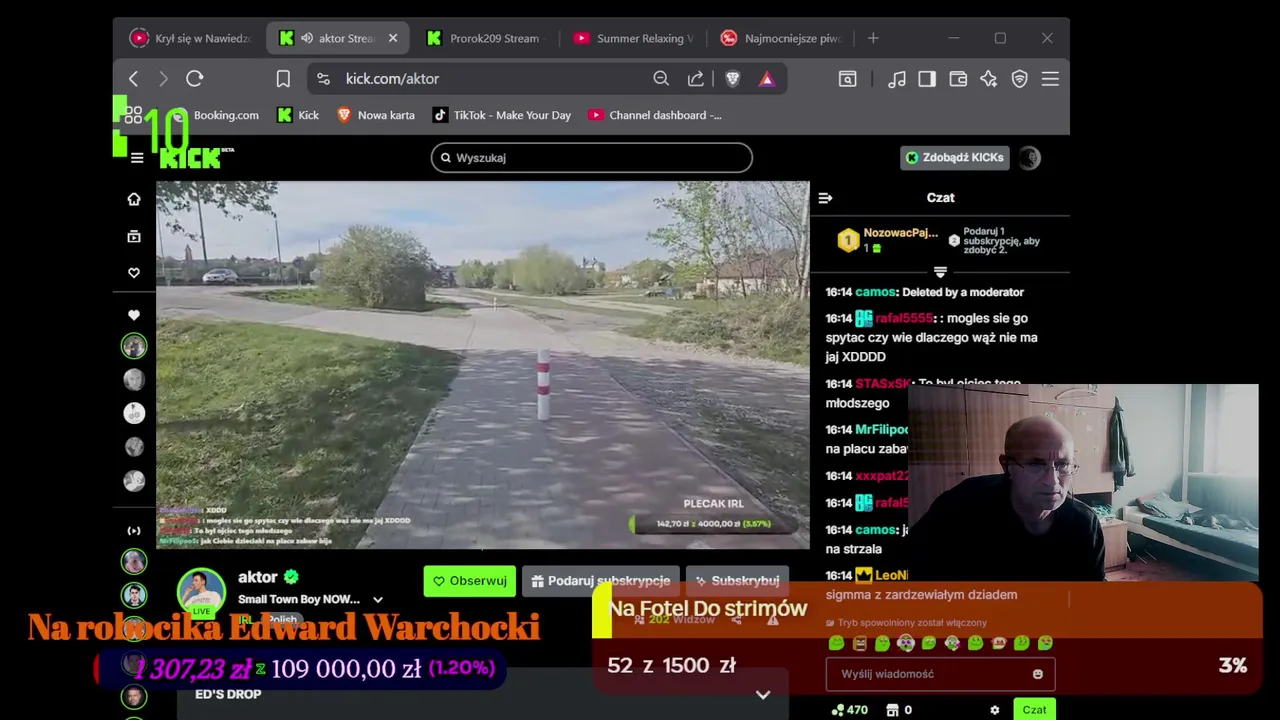This screenshot has height=720, width=1280.
Task: Open NozowacPaj top gifter entry
Action: pos(889,240)
